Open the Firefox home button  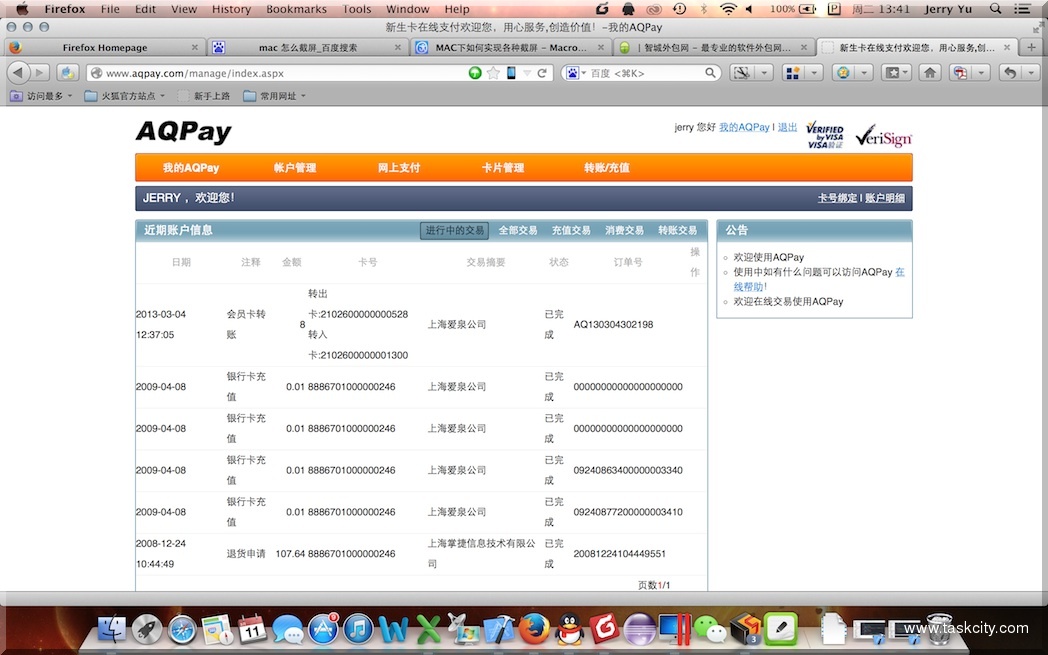930,72
